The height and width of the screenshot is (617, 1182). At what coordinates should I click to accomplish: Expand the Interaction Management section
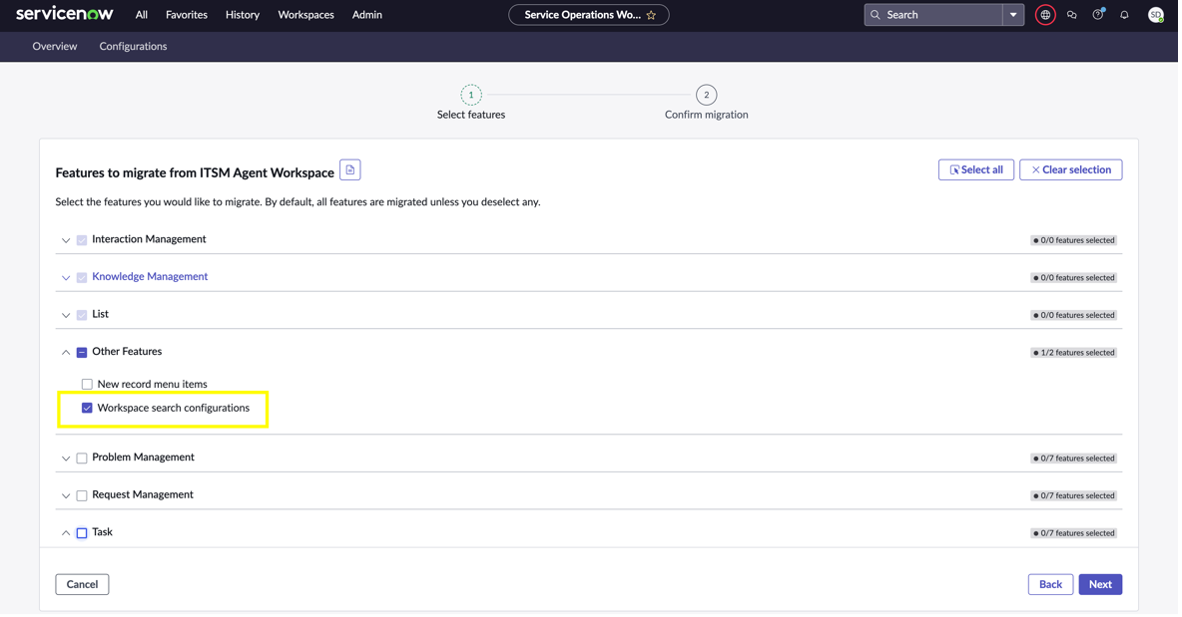pyautogui.click(x=66, y=241)
